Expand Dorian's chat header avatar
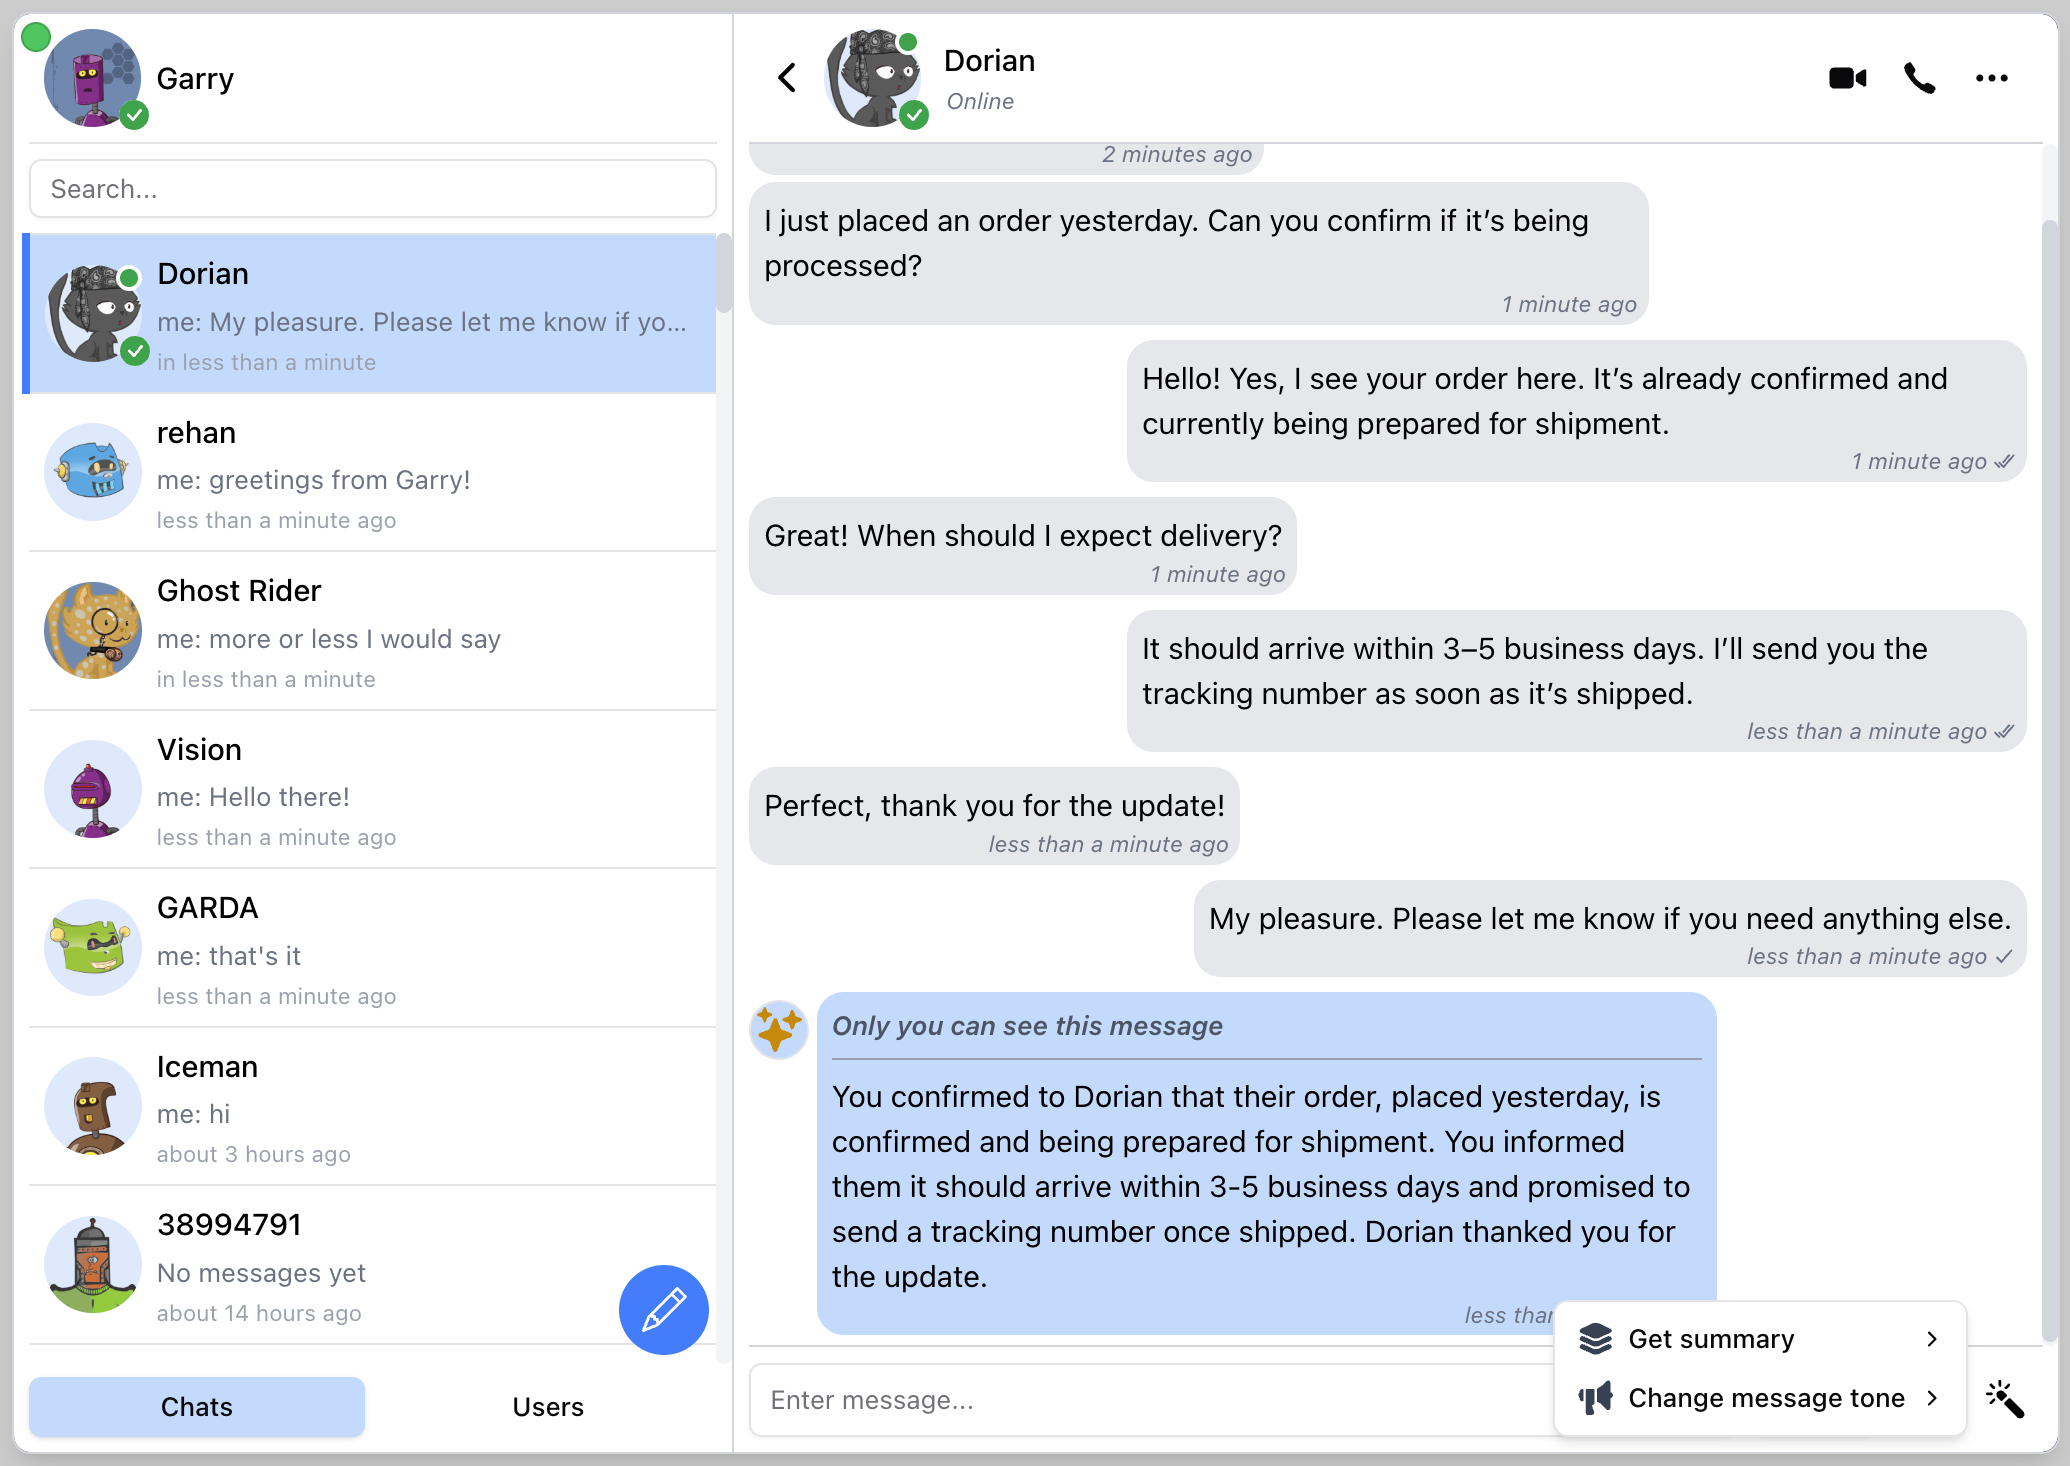The width and height of the screenshot is (2070, 1466). (874, 78)
